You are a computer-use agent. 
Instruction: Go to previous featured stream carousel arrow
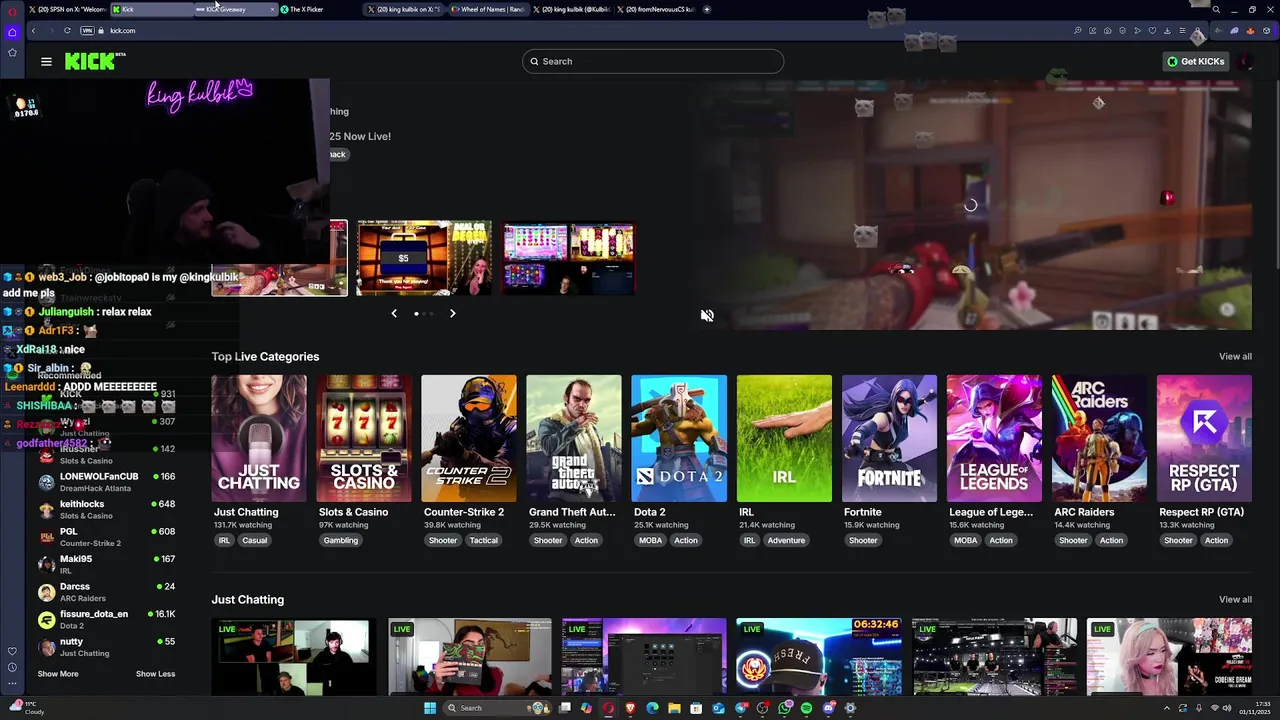tap(394, 313)
